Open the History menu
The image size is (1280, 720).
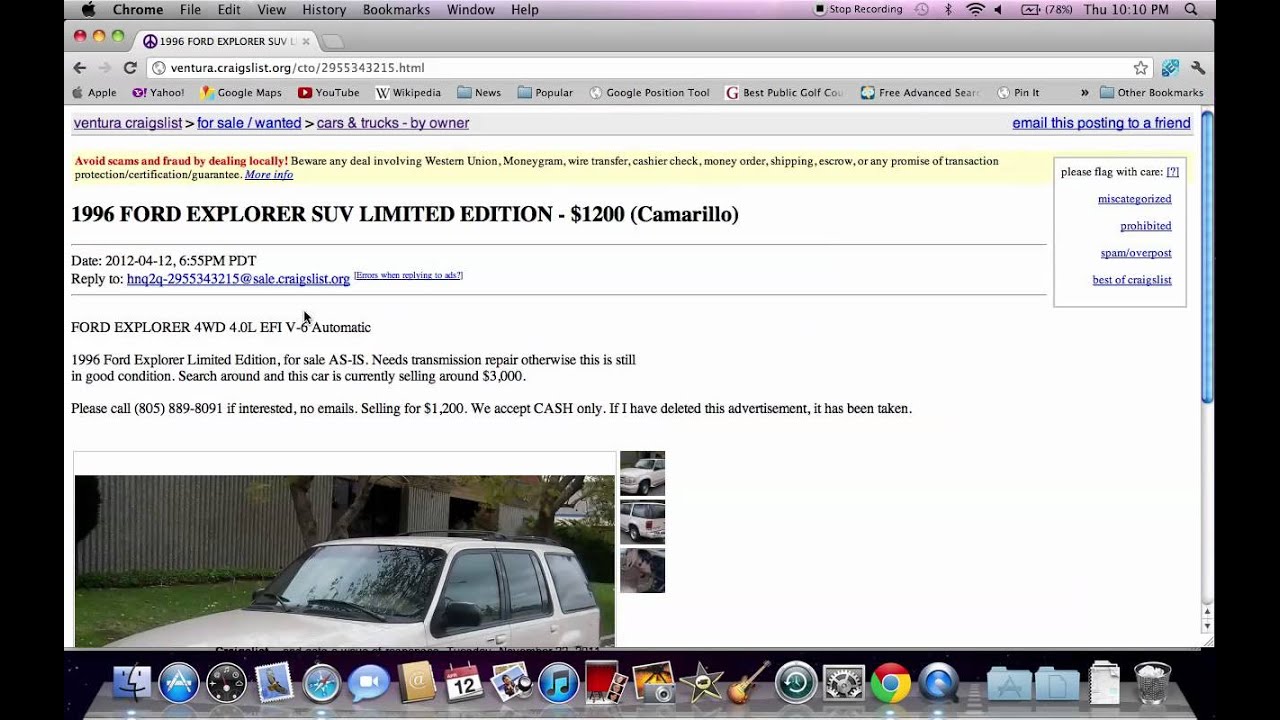324,10
